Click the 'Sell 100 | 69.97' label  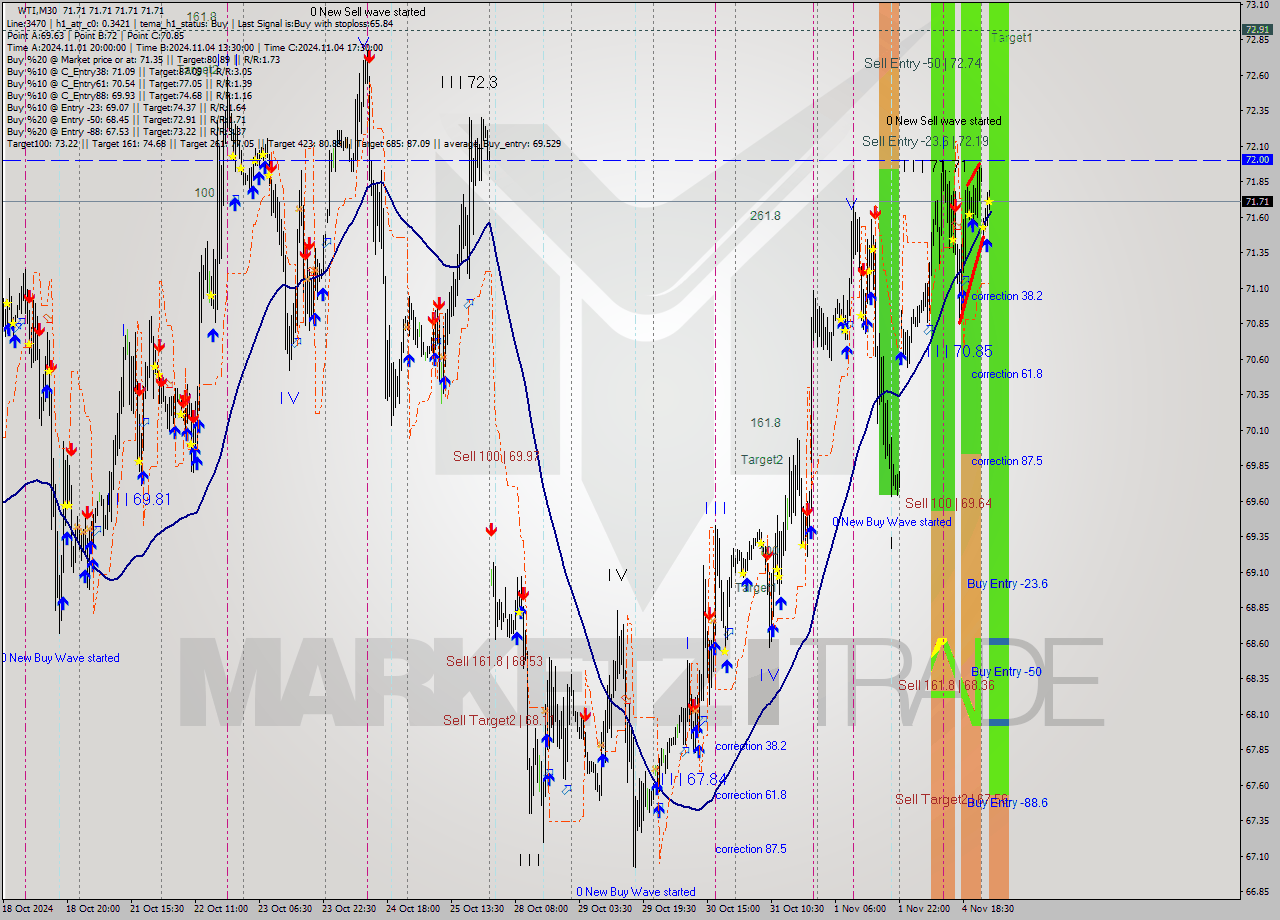[497, 456]
